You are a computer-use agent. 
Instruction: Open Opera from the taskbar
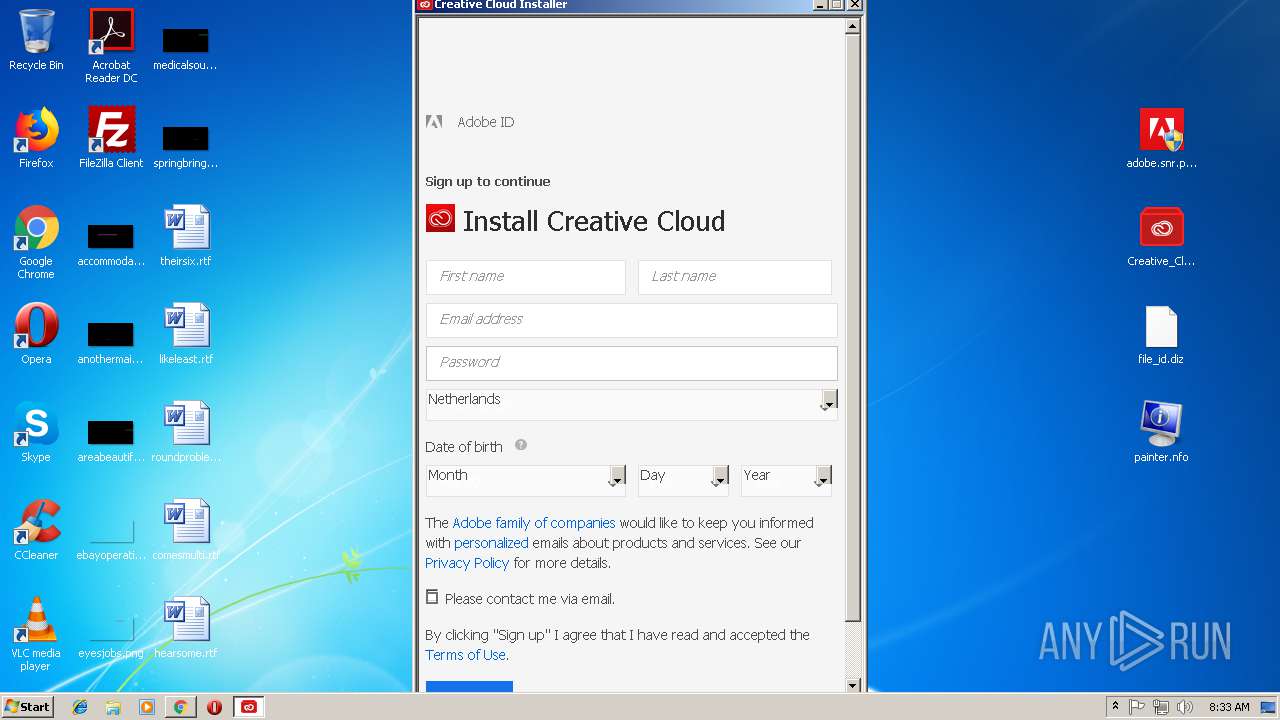[x=214, y=707]
